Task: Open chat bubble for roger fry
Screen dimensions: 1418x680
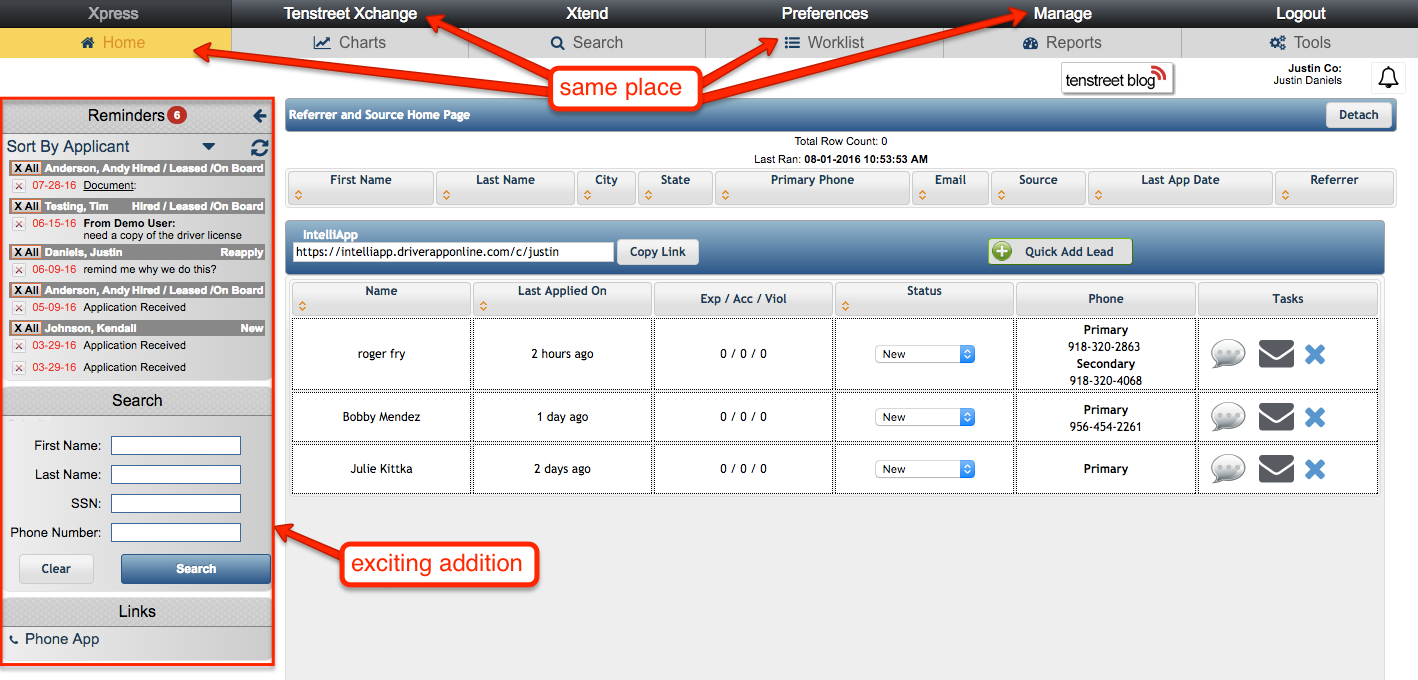Action: click(1228, 354)
